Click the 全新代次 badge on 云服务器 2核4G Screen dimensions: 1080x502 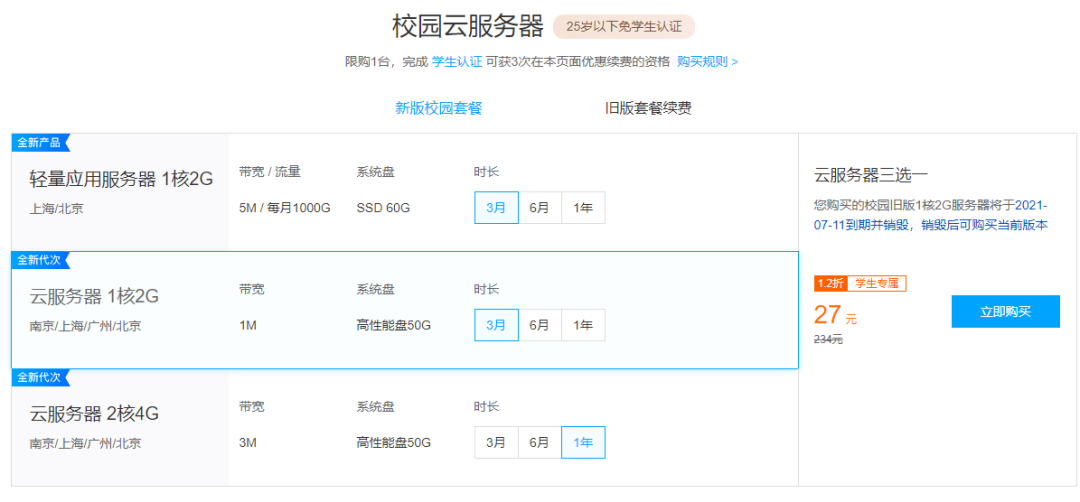41,377
